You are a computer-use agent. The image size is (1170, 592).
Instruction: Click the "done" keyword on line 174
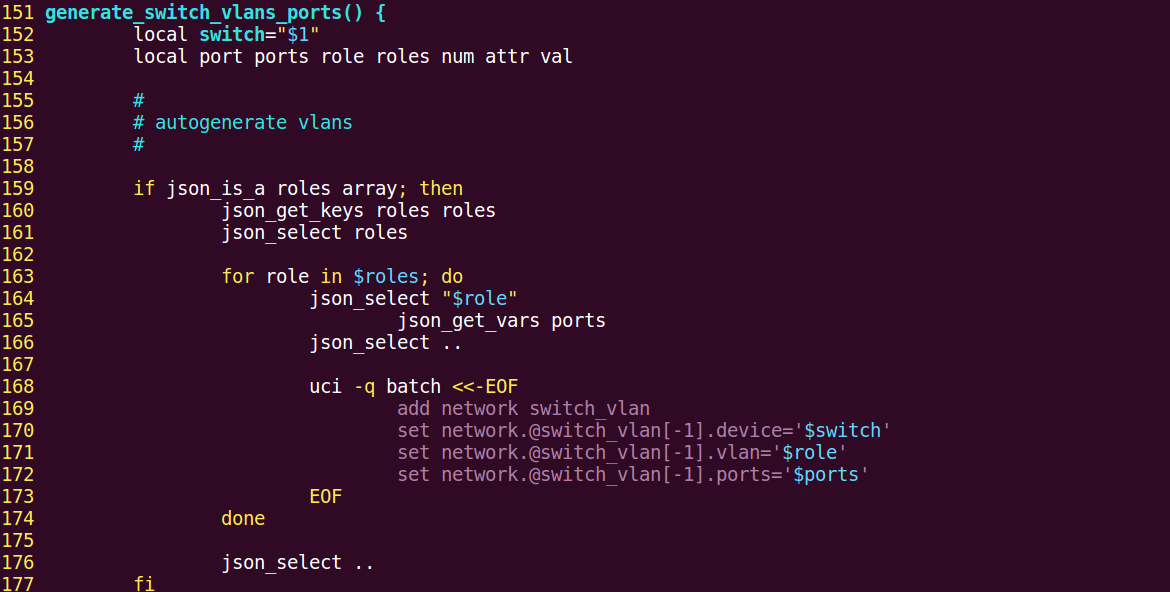[x=243, y=519]
